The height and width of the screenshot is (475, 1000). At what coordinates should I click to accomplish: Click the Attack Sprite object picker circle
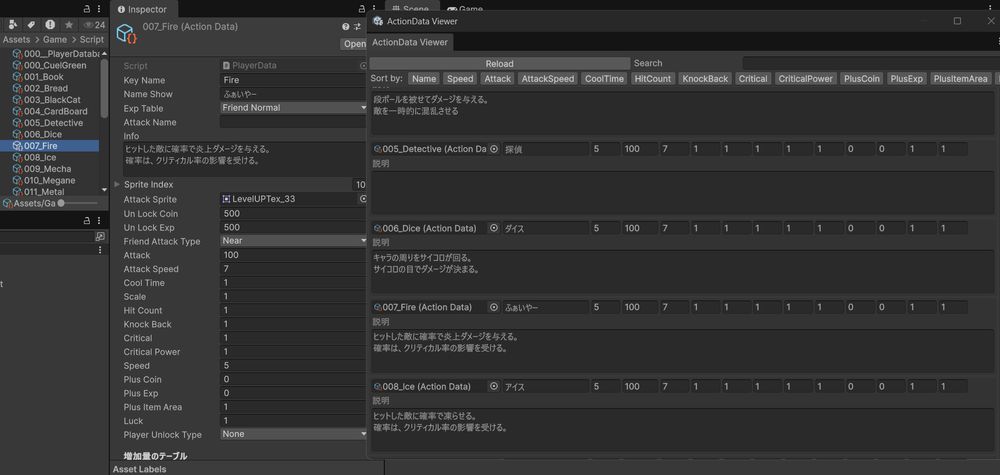[364, 199]
